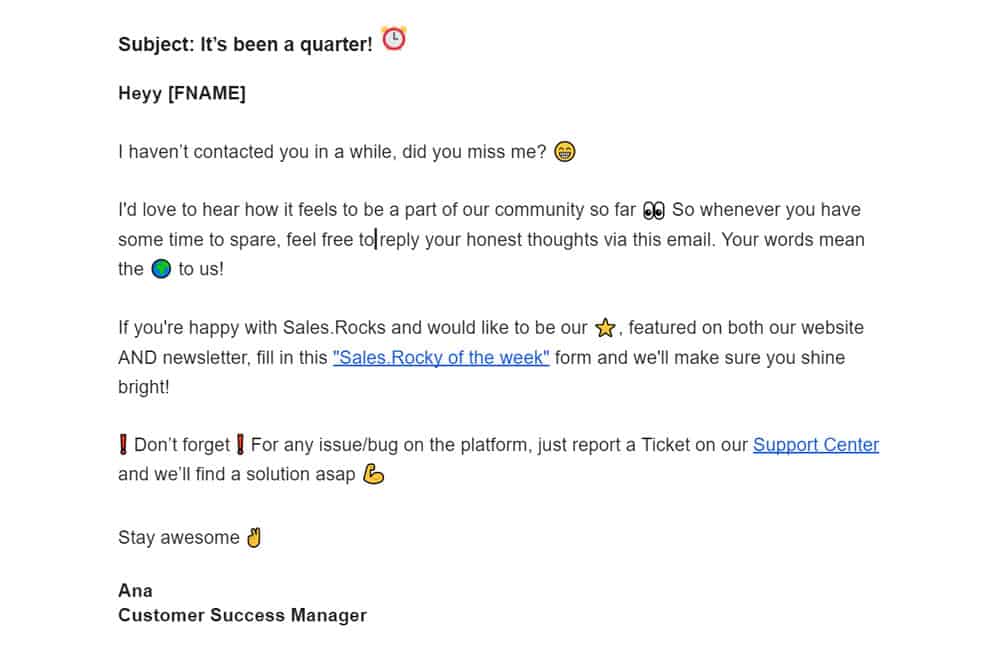Click the grinning face emoji
Viewport: 1000px width, 659px height.
point(565,152)
